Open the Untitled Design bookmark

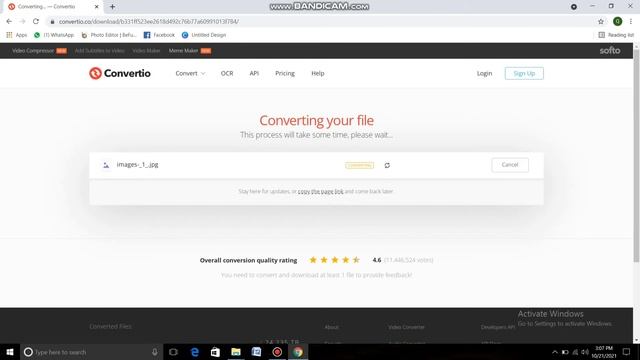click(204, 35)
